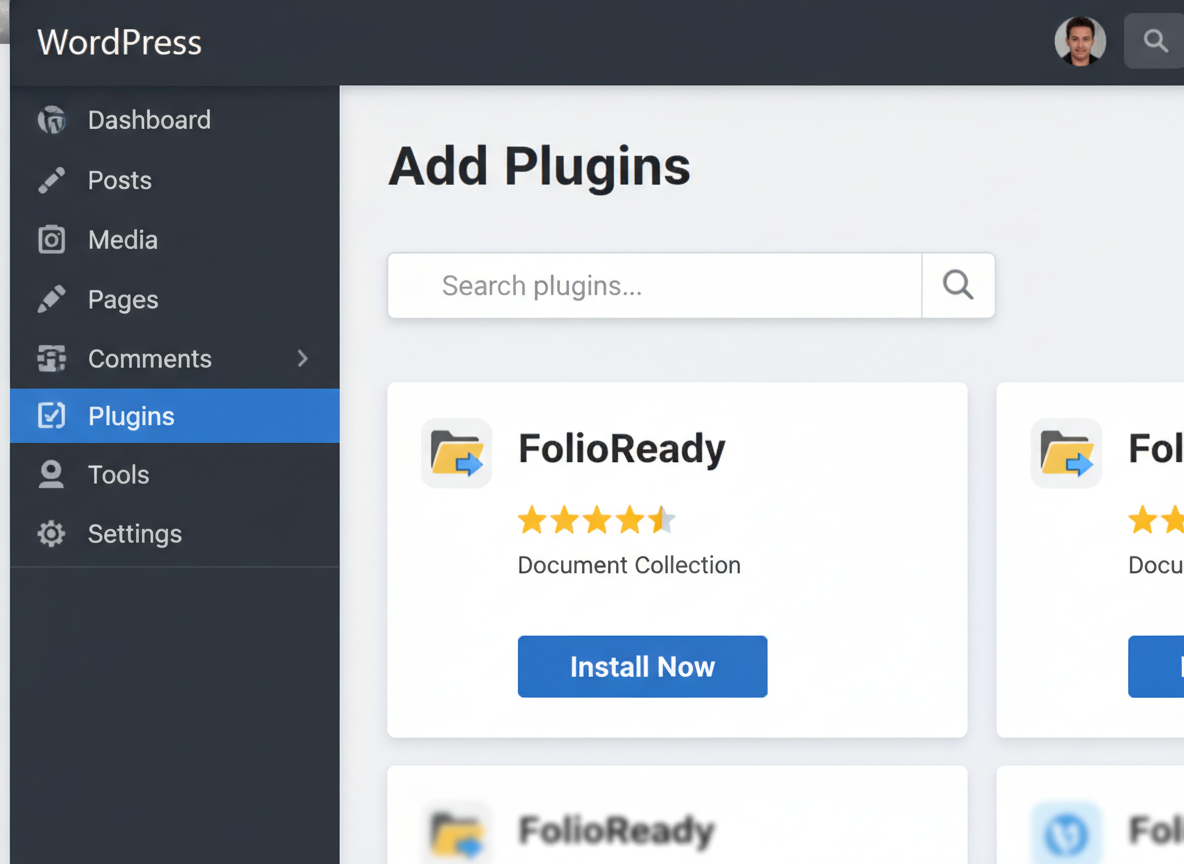Click the plugin search magnifier button

pos(958,285)
